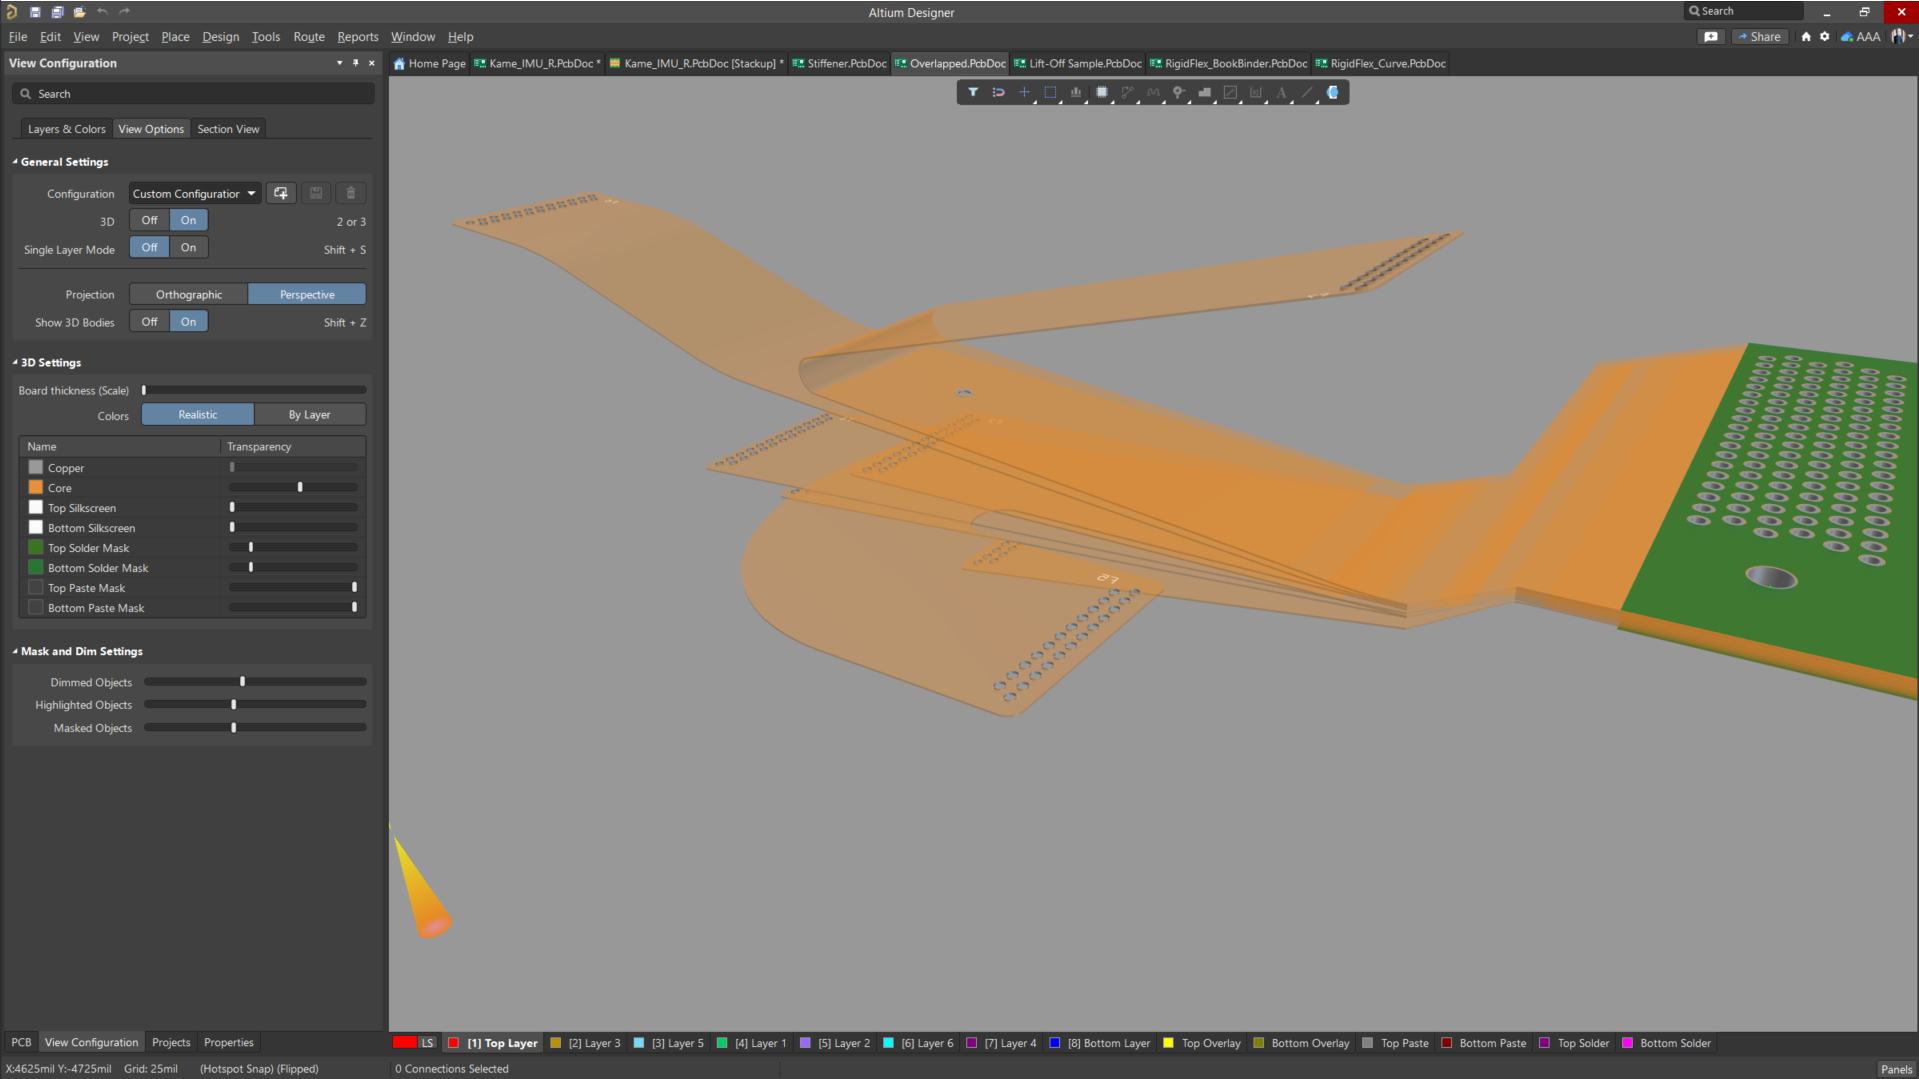The width and height of the screenshot is (1919, 1079).
Task: Select the dashed rectangle selection tool
Action: (x=1050, y=92)
